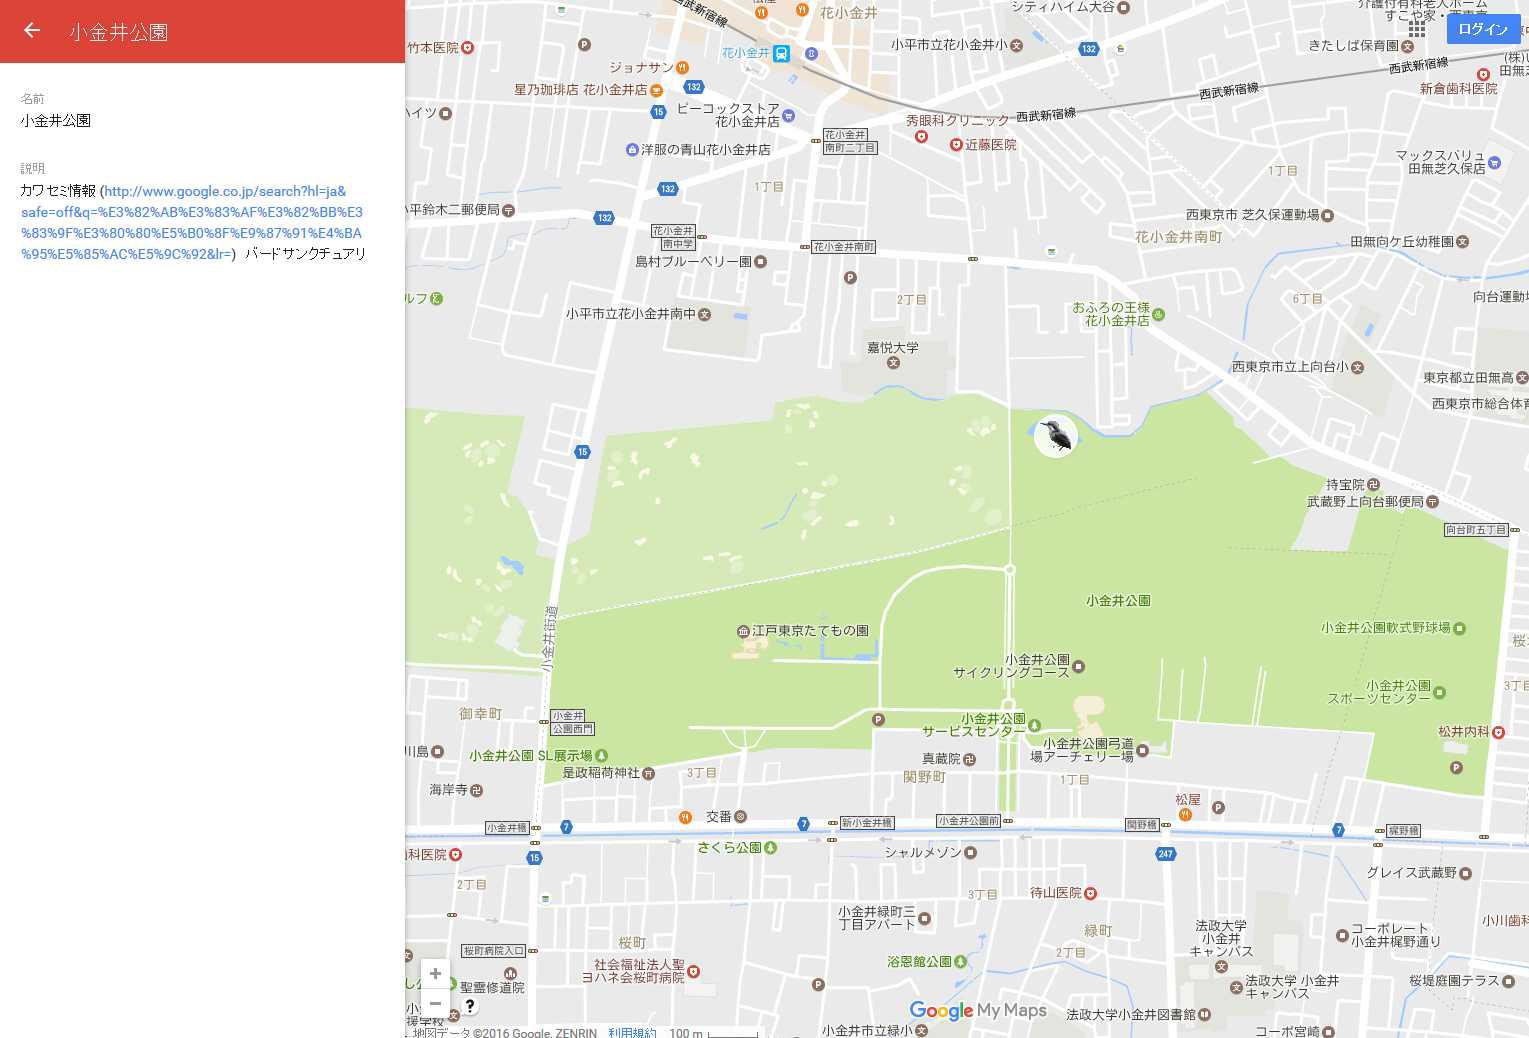1529x1038 pixels.
Task: Click the 近藤医院 clinic marker
Action: [956, 145]
